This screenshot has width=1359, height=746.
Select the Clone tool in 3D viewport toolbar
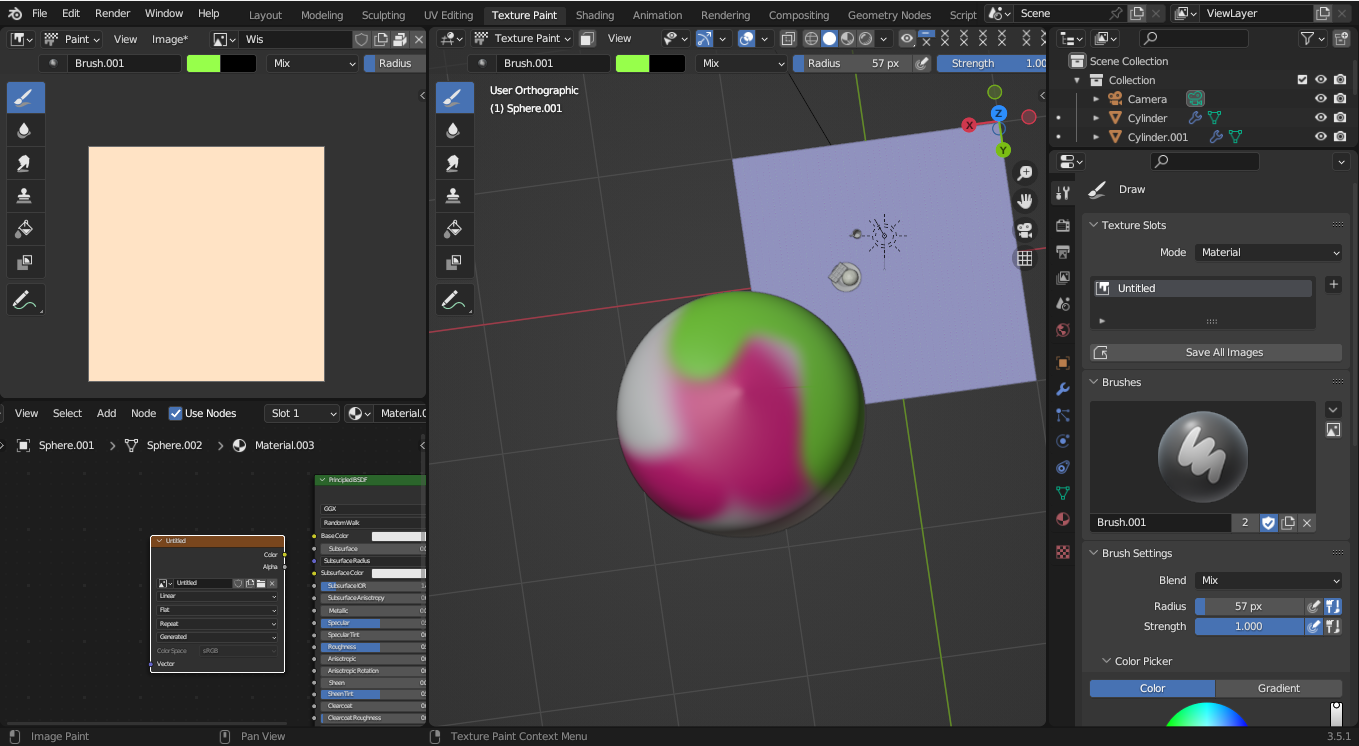(x=454, y=197)
